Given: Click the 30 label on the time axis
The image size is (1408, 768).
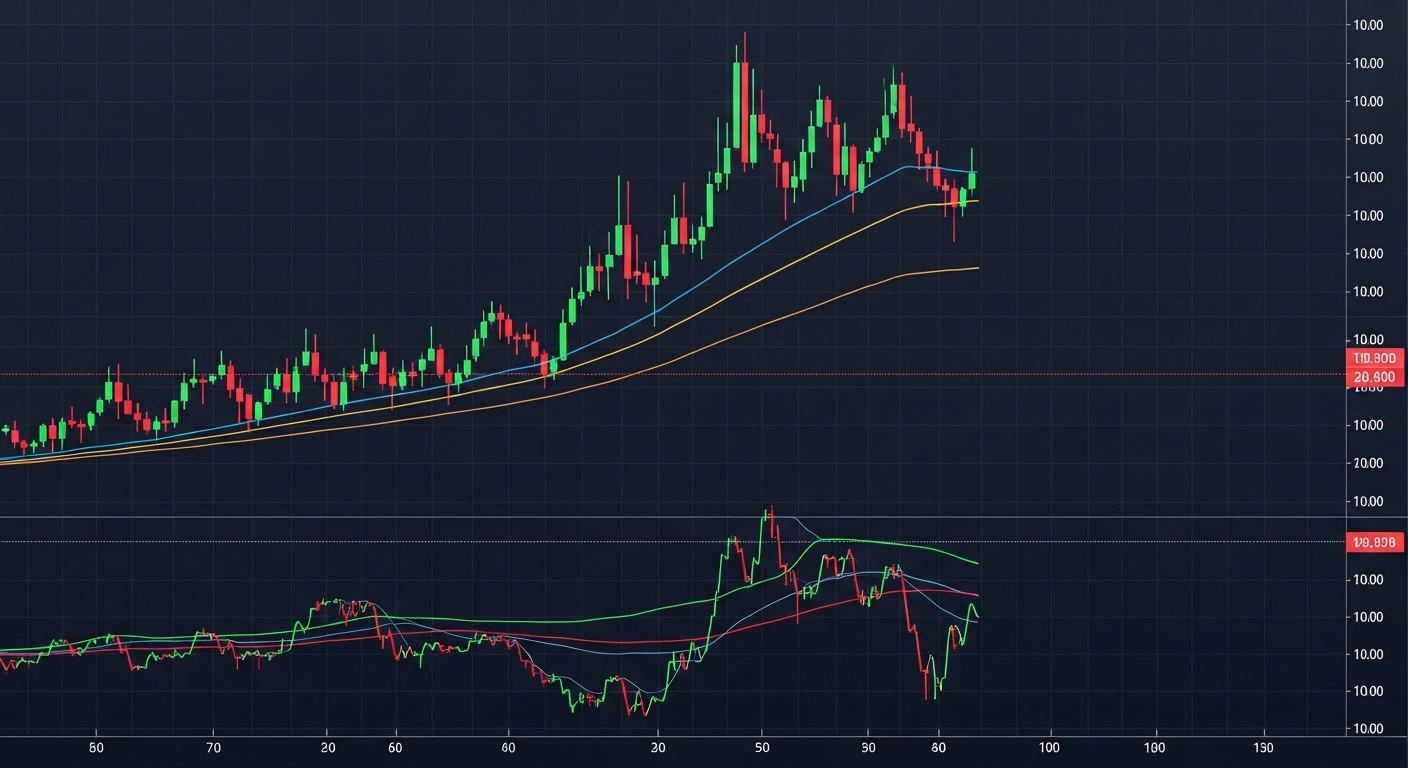Looking at the screenshot, I should coord(868,747).
